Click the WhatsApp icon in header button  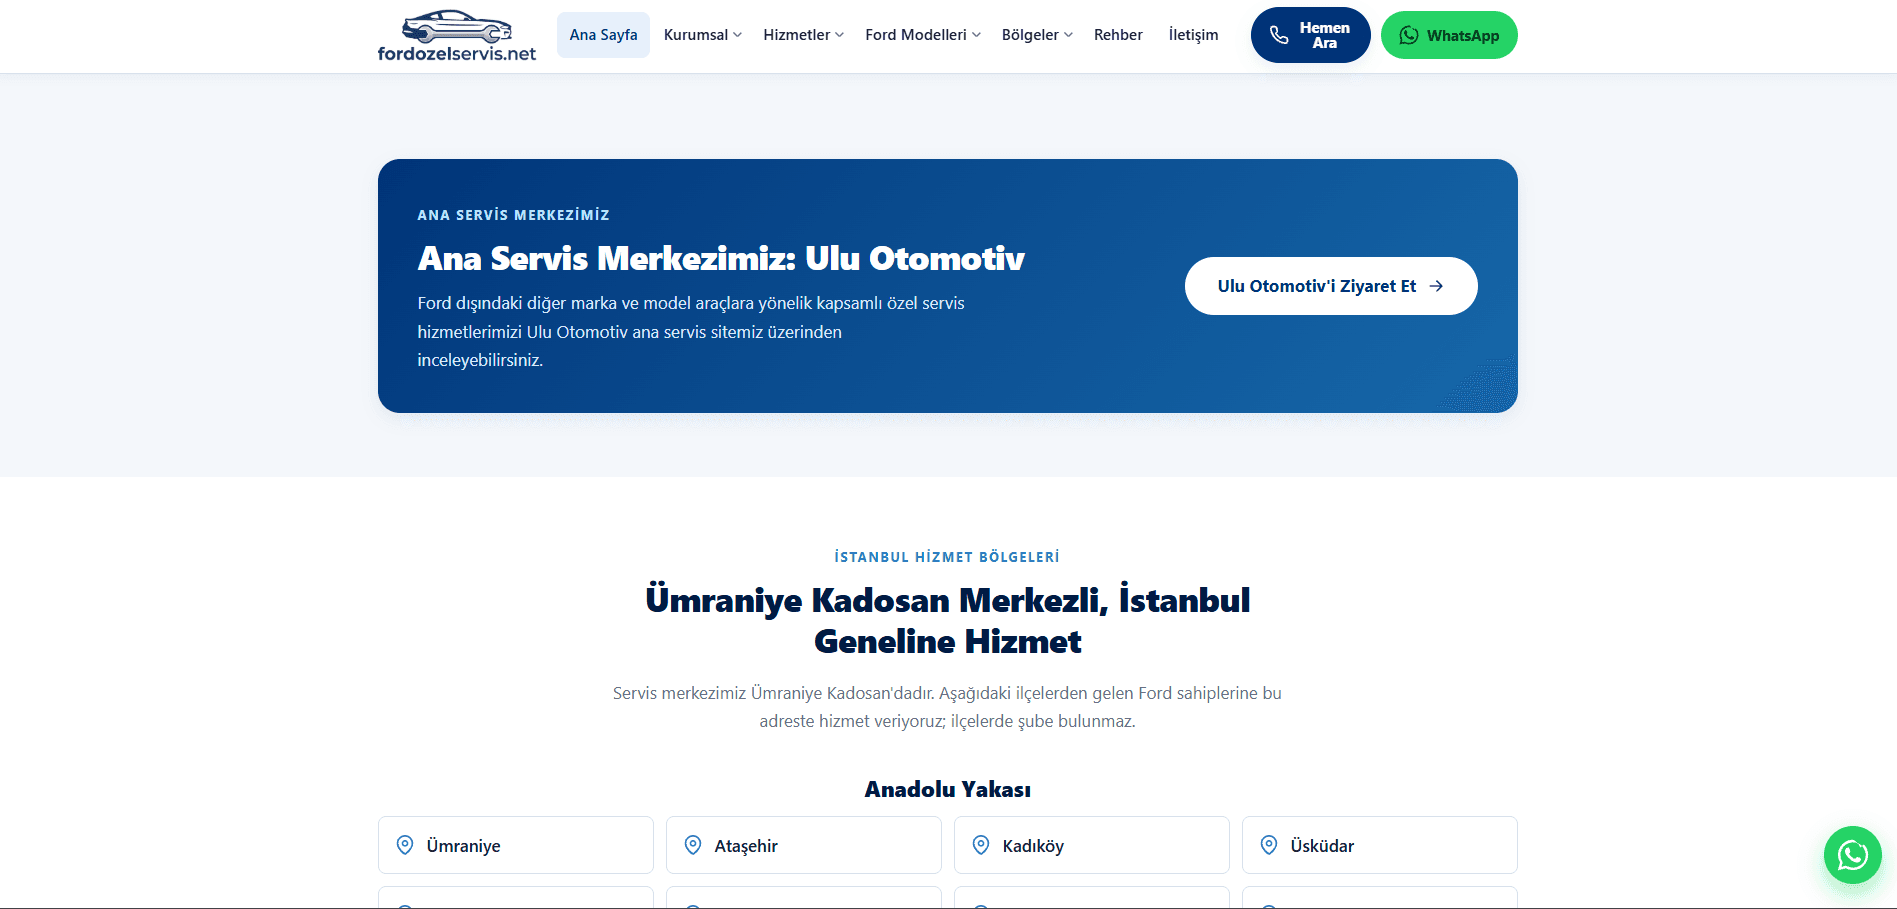click(x=1409, y=36)
